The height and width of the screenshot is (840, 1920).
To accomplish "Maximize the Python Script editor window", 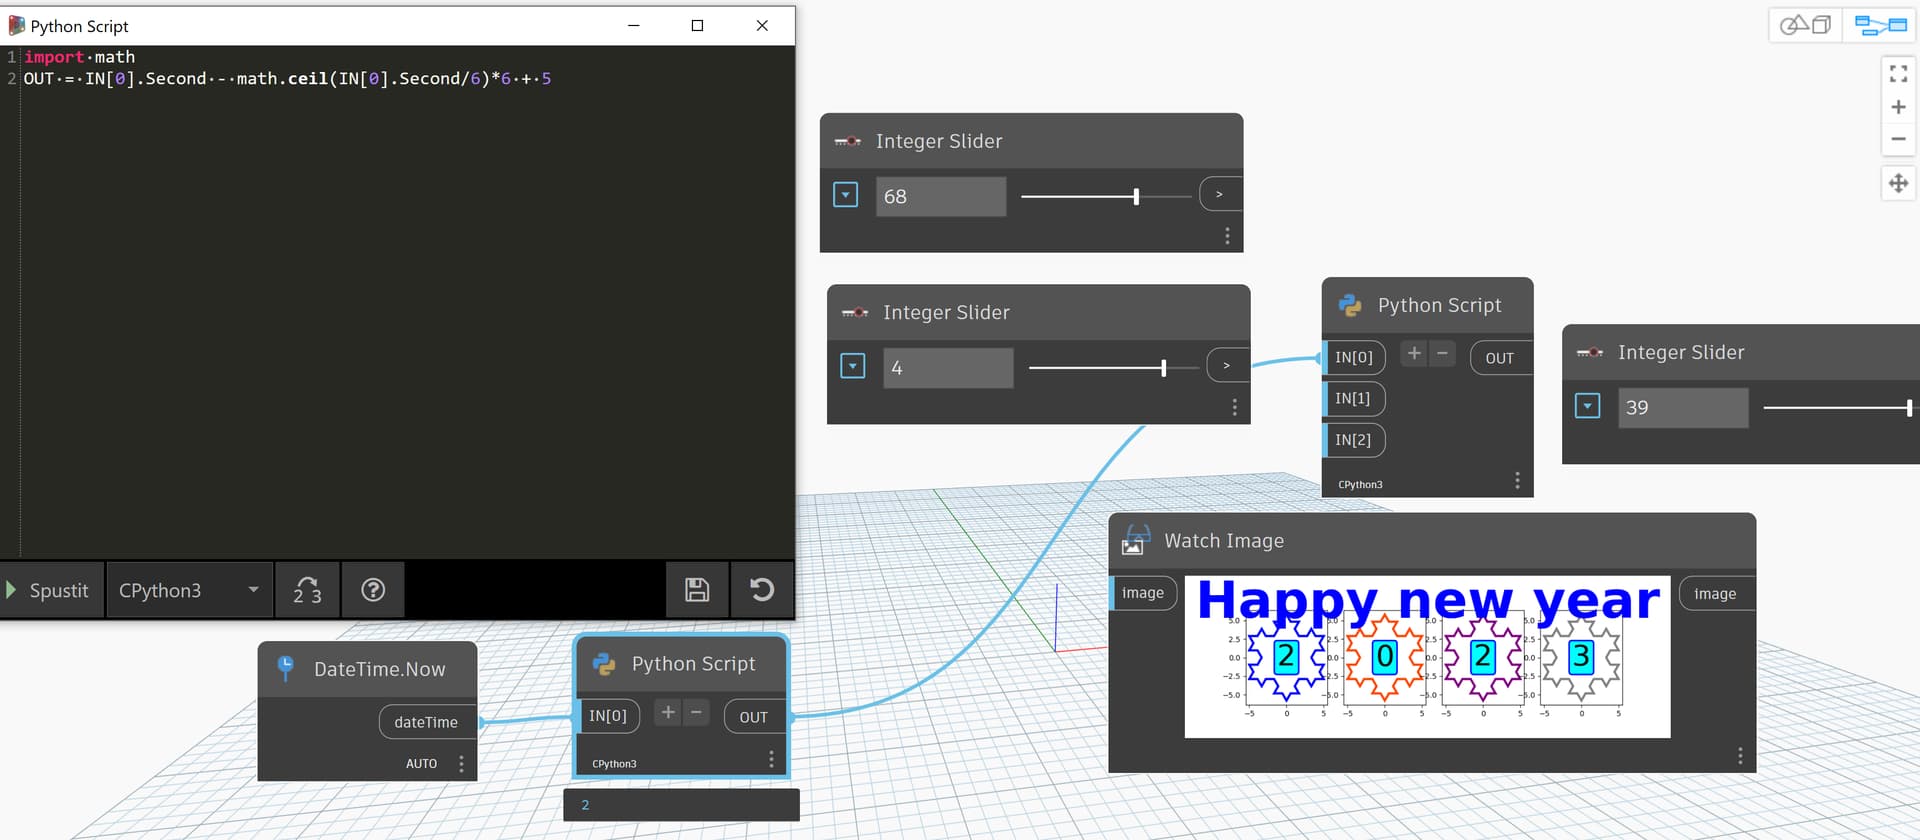I will coord(697,26).
